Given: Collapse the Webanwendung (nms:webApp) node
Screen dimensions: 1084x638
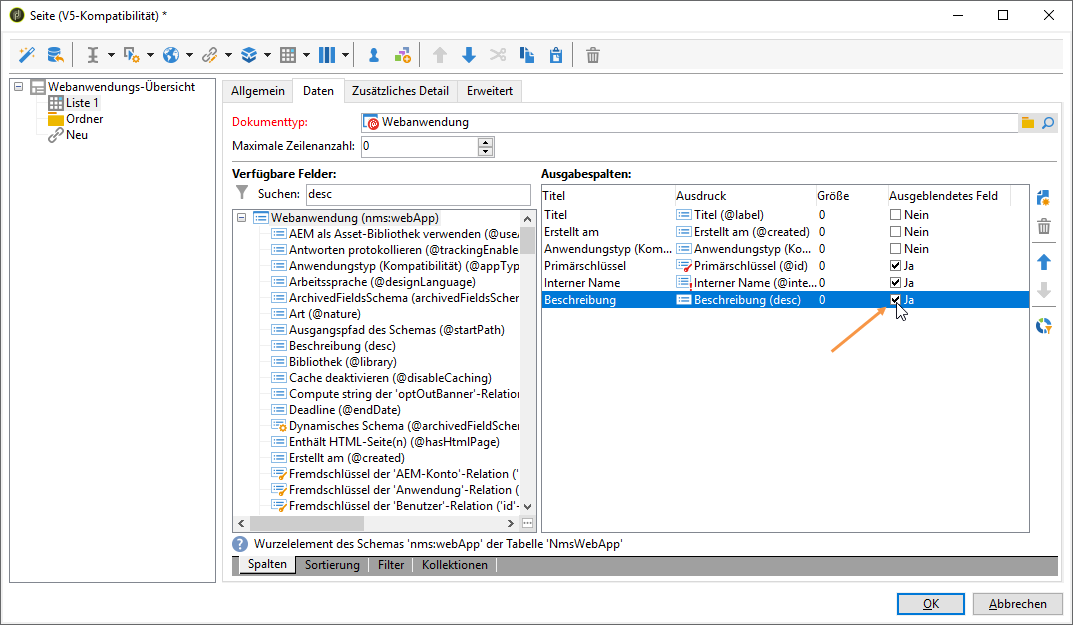Looking at the screenshot, I should pyautogui.click(x=241, y=218).
